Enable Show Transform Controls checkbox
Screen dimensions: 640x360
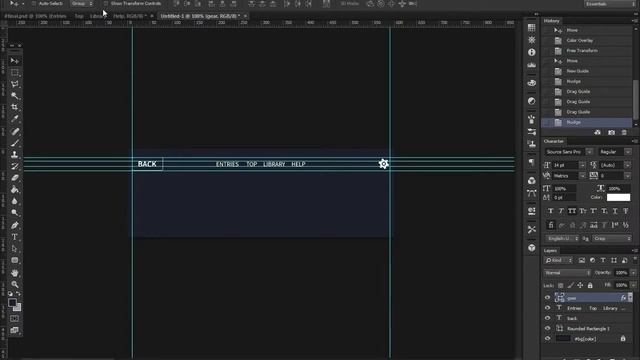coord(106,3)
